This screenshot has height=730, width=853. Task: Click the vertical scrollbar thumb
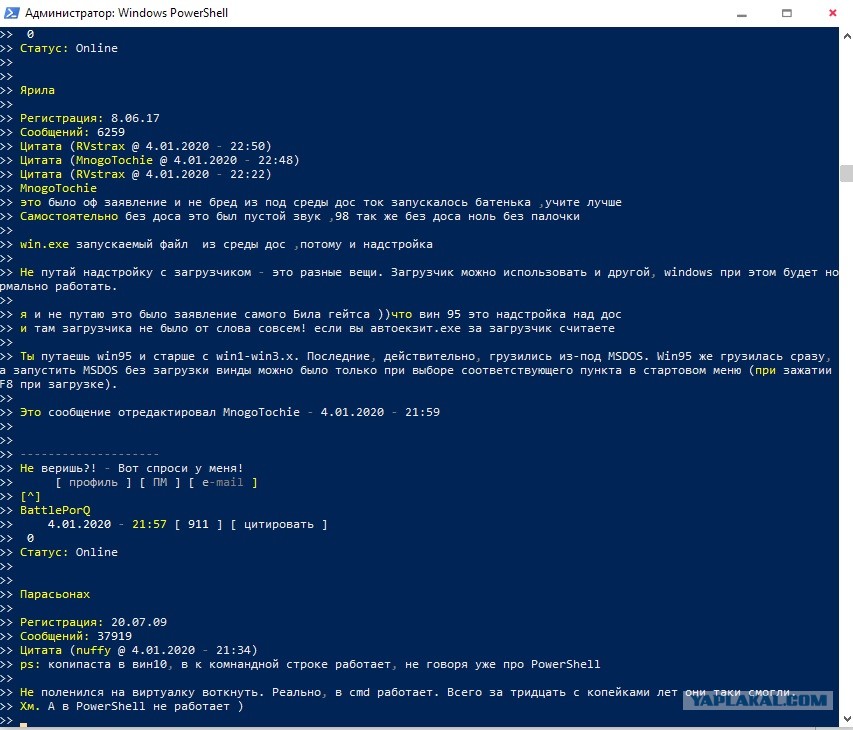pyautogui.click(x=846, y=174)
